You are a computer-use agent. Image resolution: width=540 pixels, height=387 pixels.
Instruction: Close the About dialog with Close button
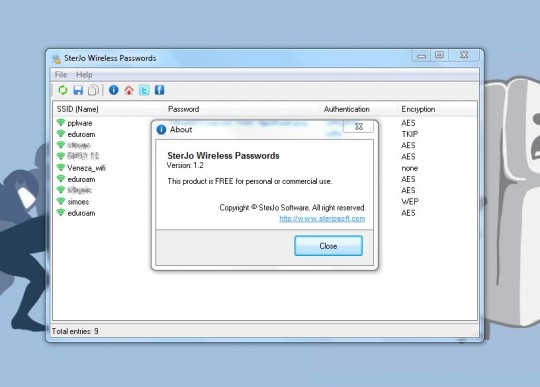[328, 246]
